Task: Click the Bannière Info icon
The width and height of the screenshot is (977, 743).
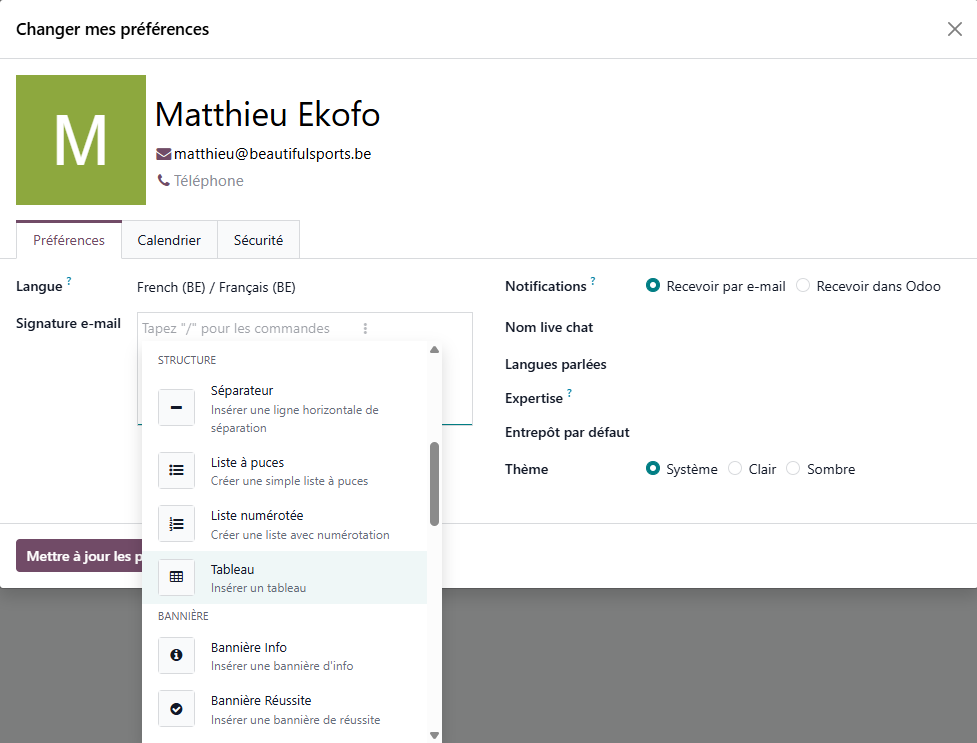Action: coord(176,655)
